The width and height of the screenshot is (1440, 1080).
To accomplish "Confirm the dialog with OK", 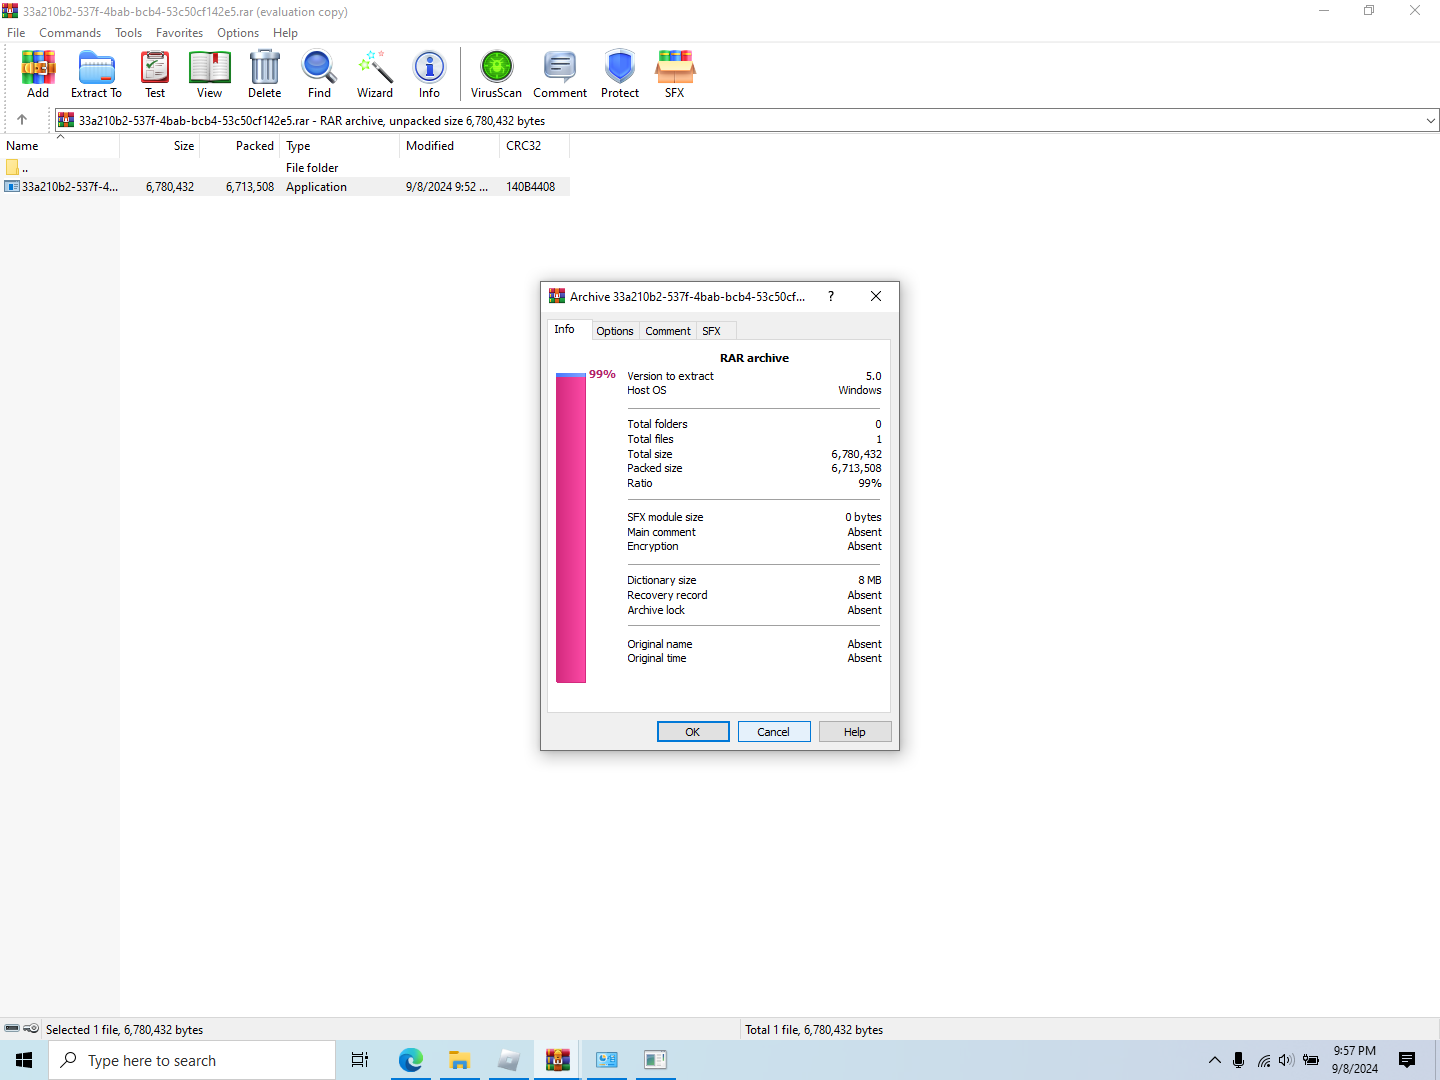I will pos(693,732).
